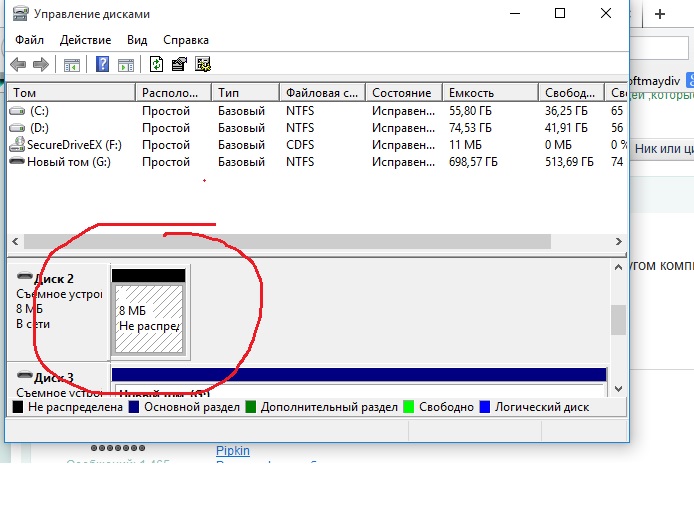This screenshot has height=522, width=694.
Task: Click the Диск 3 disk icon
Action: click(x=25, y=375)
